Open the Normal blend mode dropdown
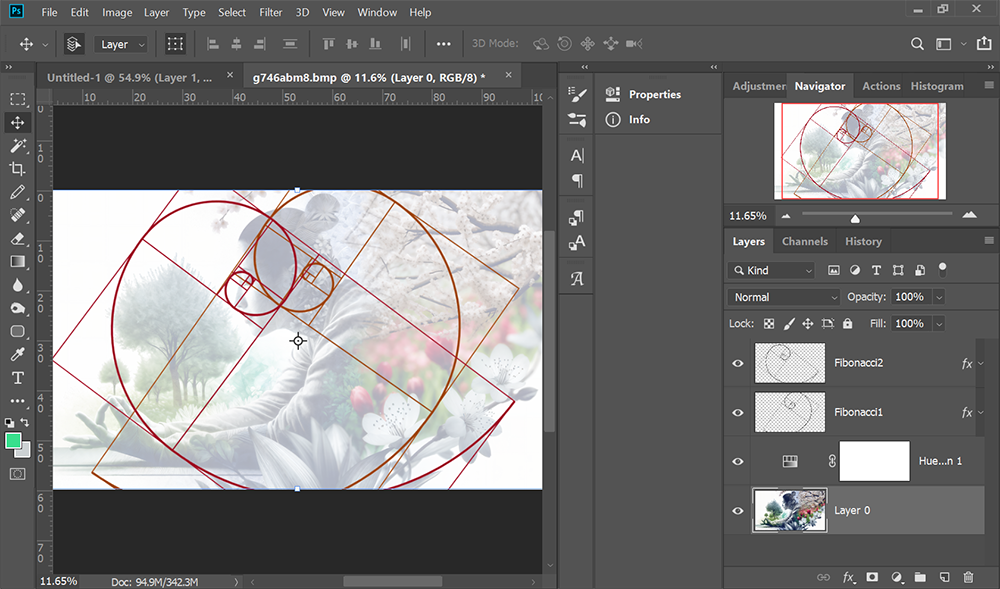Viewport: 1000px width, 589px height. click(x=783, y=297)
